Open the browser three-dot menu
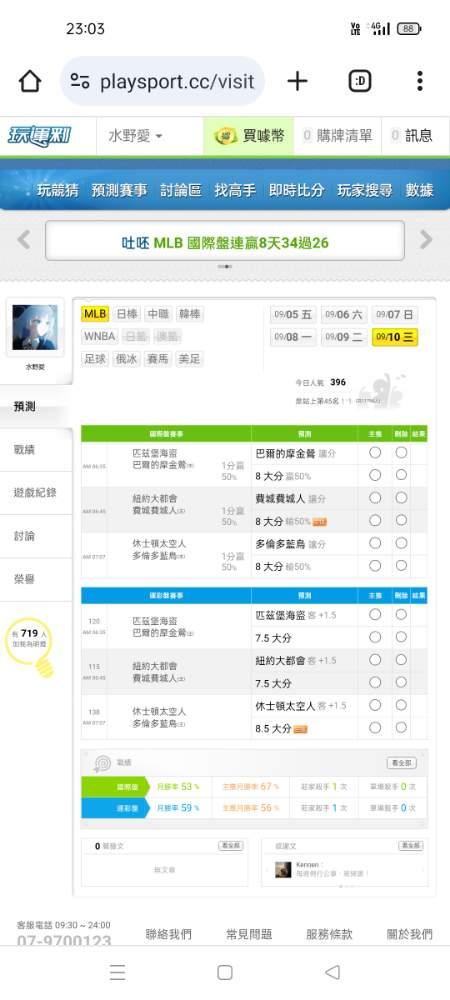 pyautogui.click(x=419, y=81)
